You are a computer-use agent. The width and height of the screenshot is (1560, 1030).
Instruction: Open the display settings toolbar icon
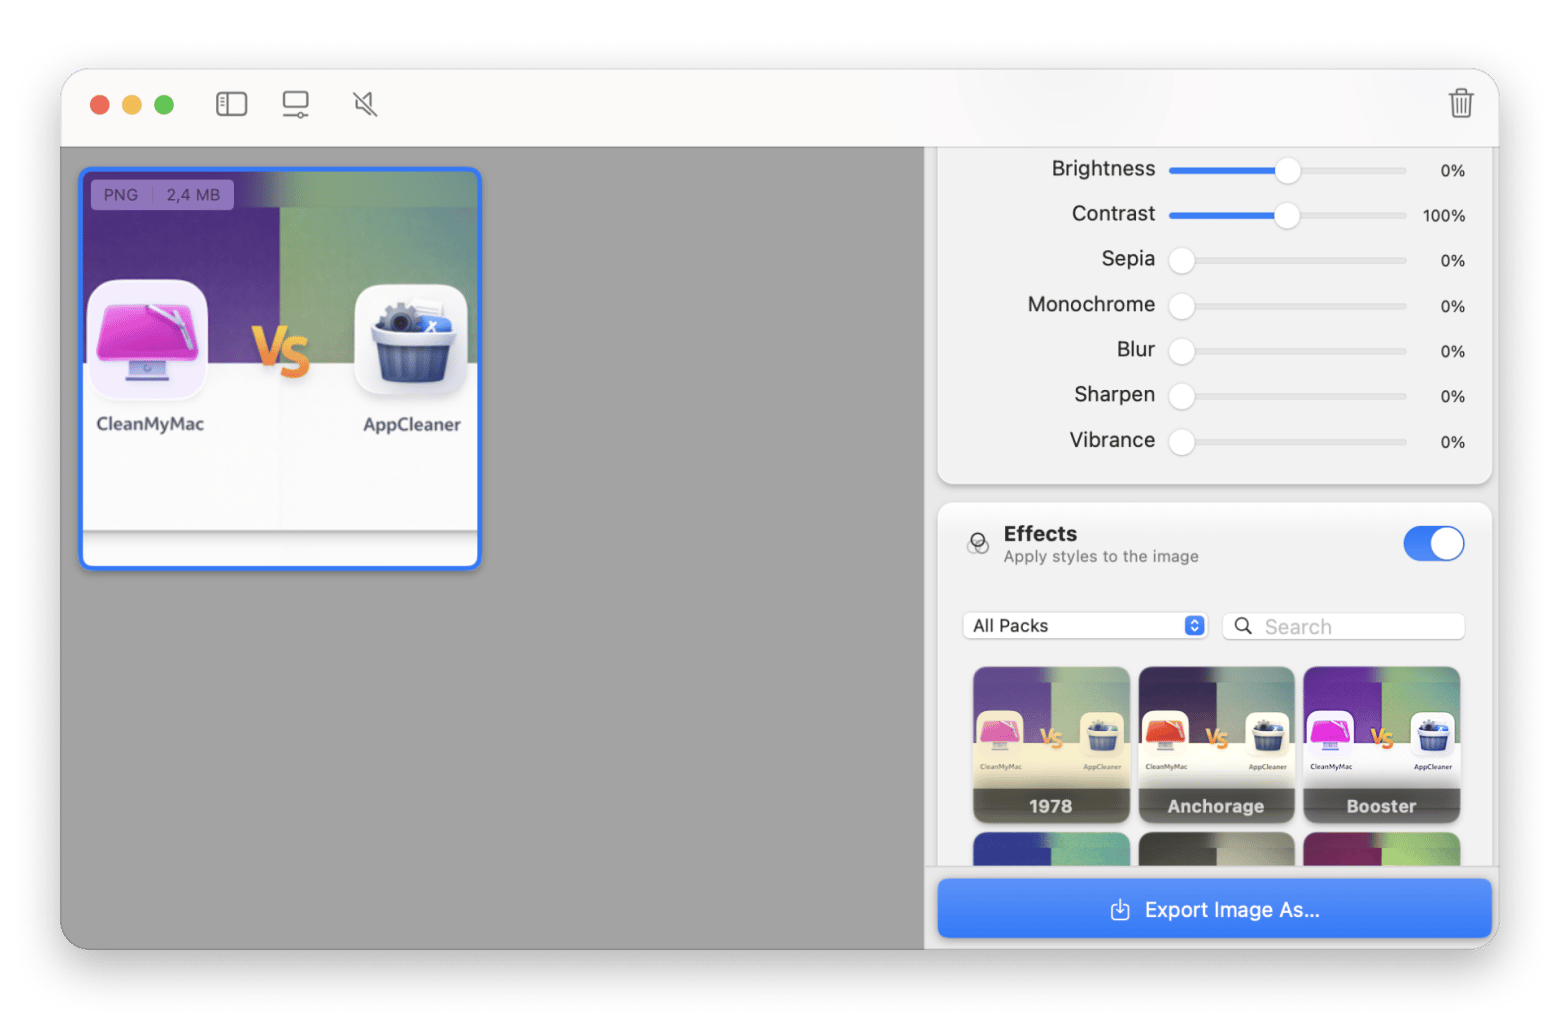[295, 104]
